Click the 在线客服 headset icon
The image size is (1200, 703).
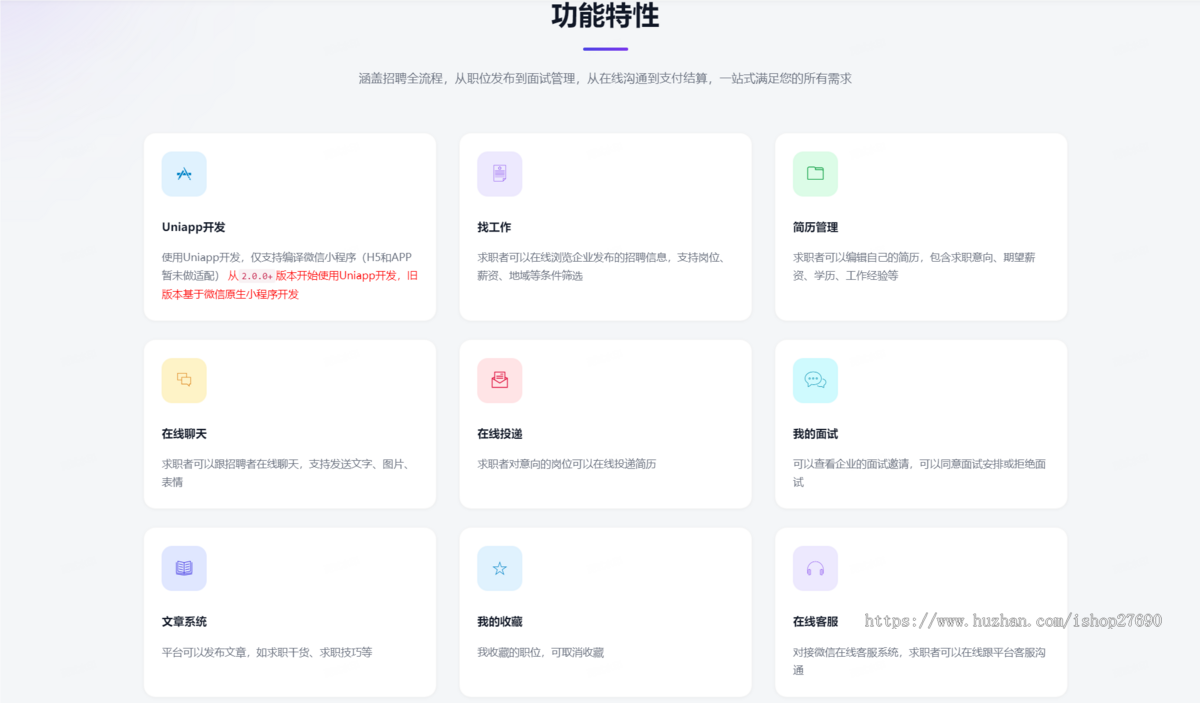[815, 568]
